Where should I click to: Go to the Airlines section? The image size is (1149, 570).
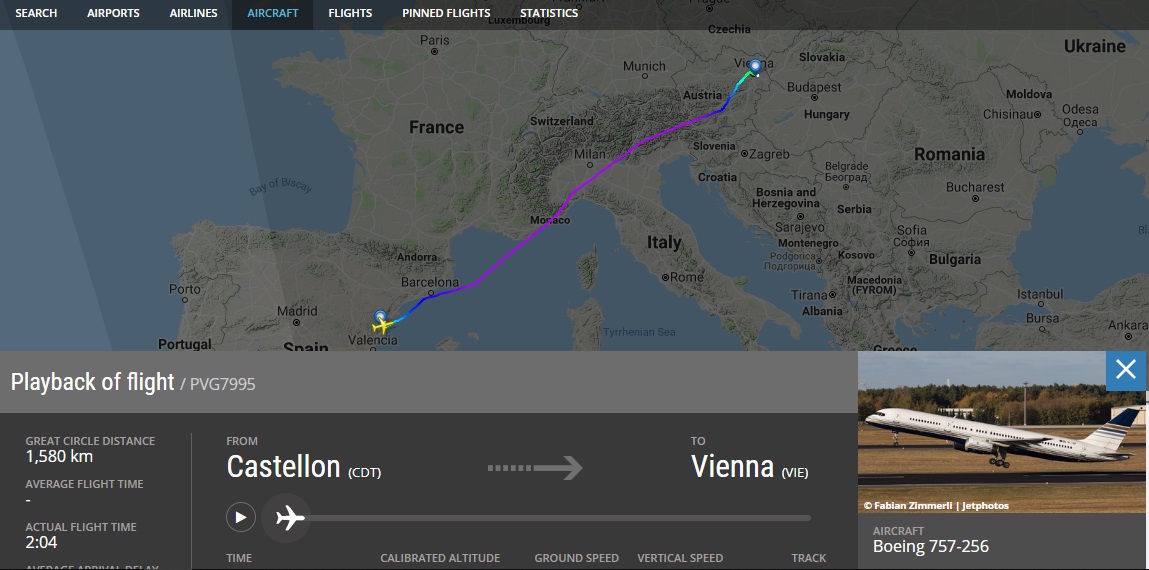[x=194, y=13]
